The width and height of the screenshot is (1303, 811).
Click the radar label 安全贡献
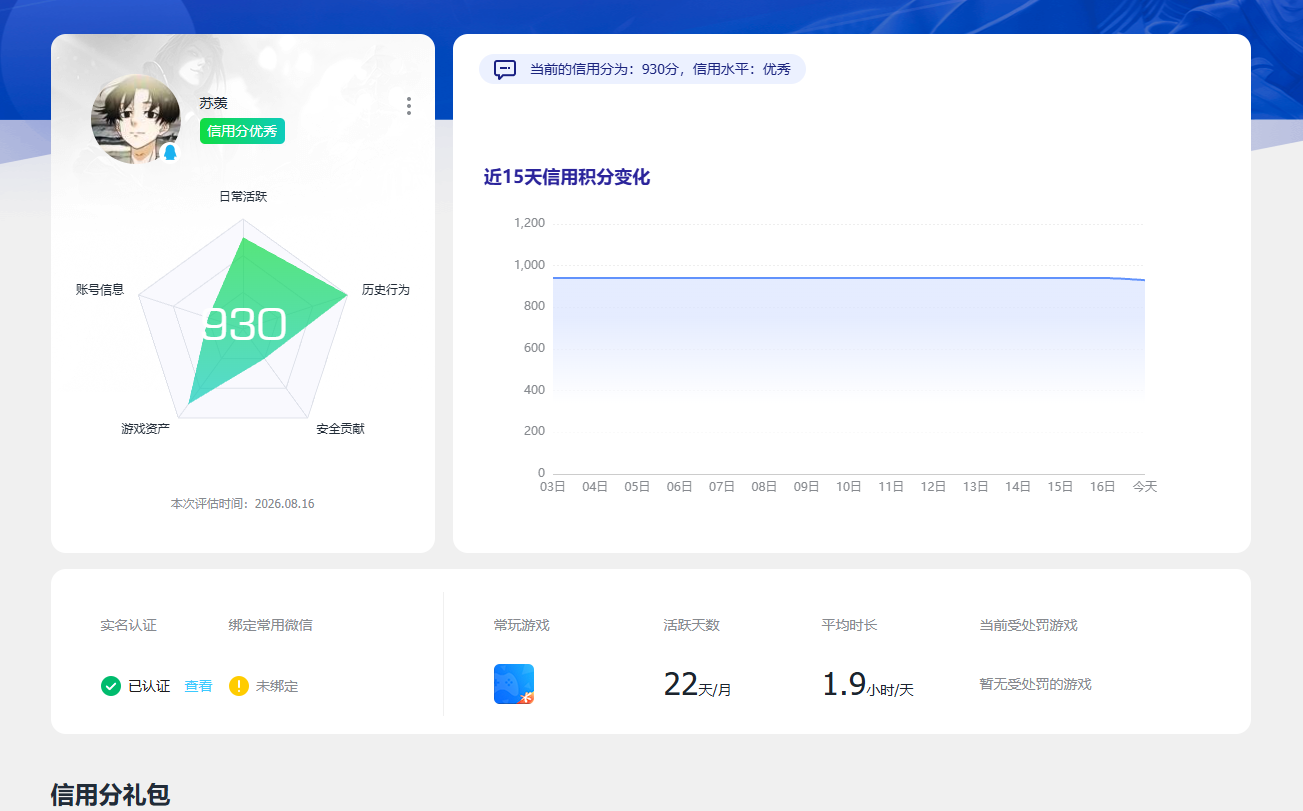(x=341, y=428)
